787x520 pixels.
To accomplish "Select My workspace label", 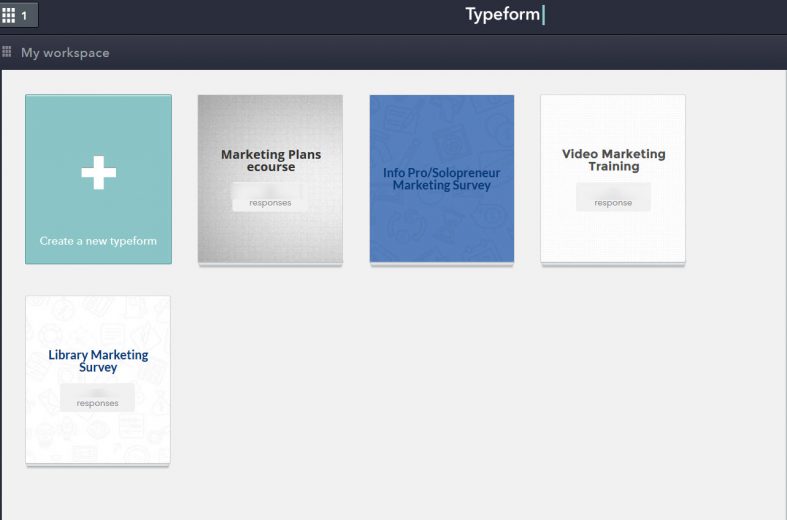I will pyautogui.click(x=65, y=53).
